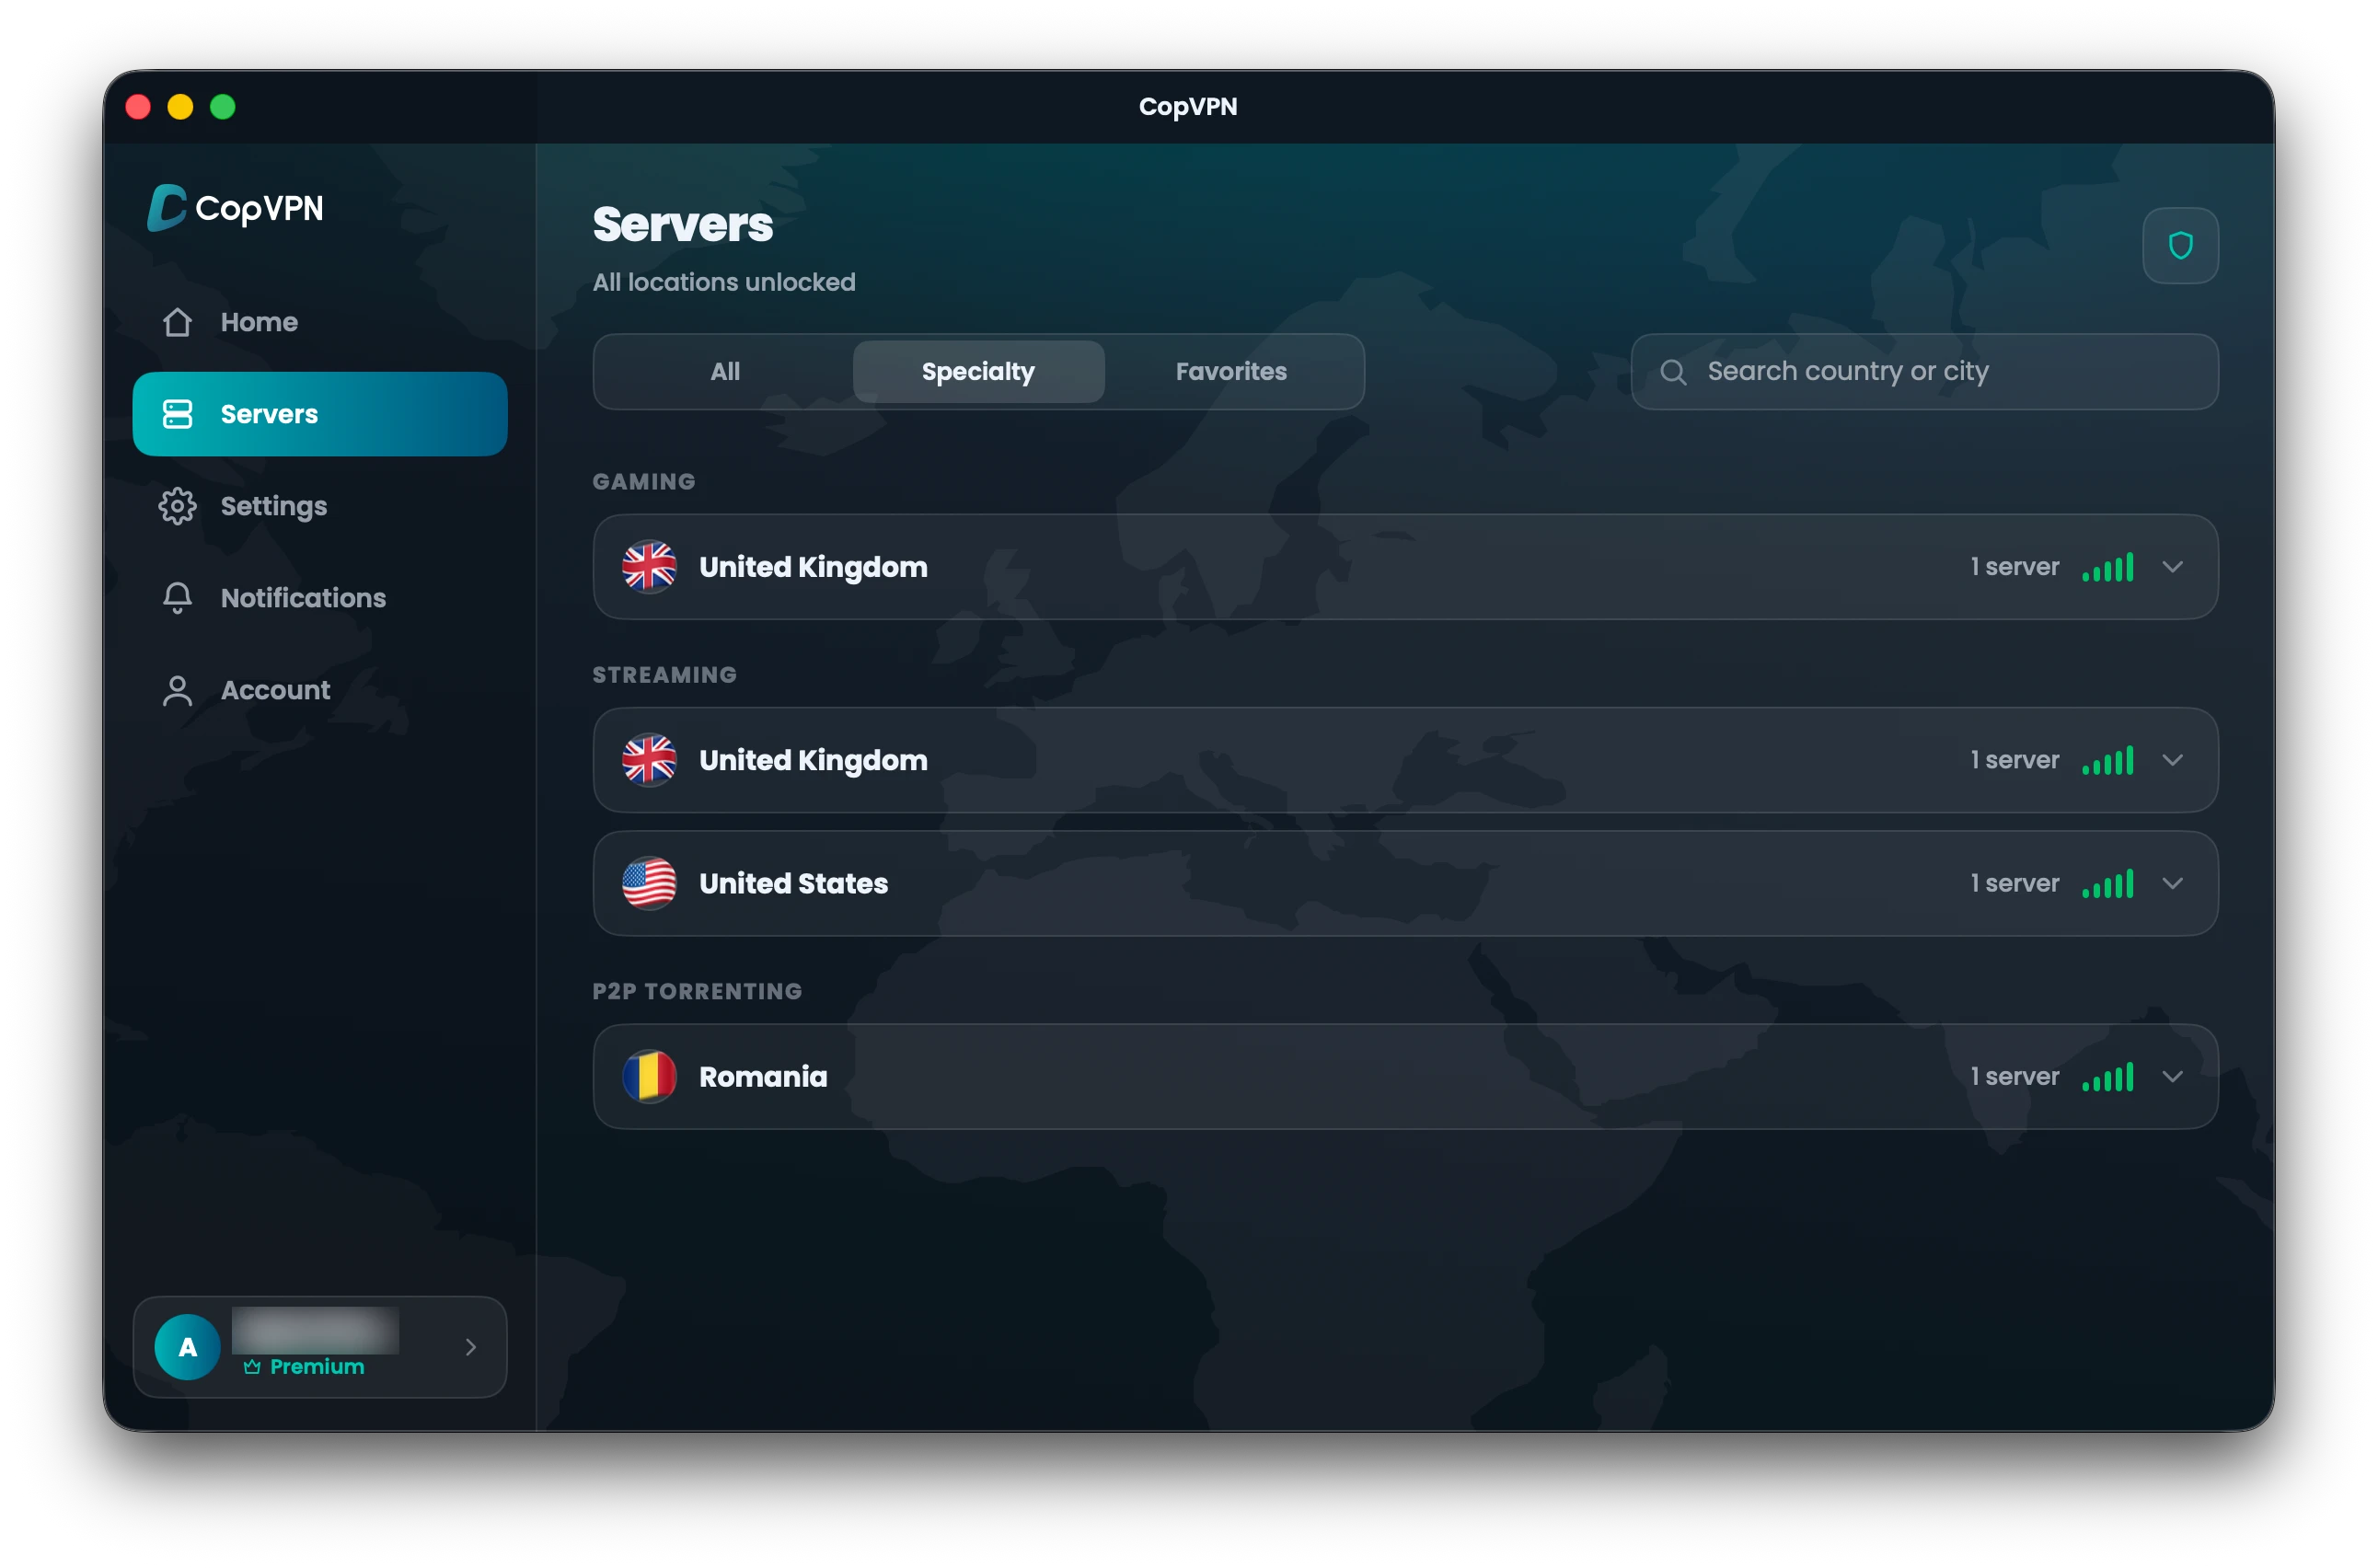Open Account from the sidebar
The height and width of the screenshot is (1568, 2378).
(320, 690)
